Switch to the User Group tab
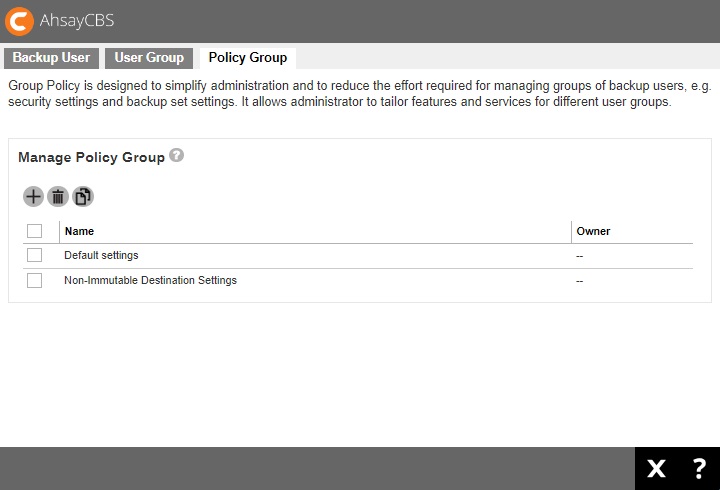 (x=149, y=58)
